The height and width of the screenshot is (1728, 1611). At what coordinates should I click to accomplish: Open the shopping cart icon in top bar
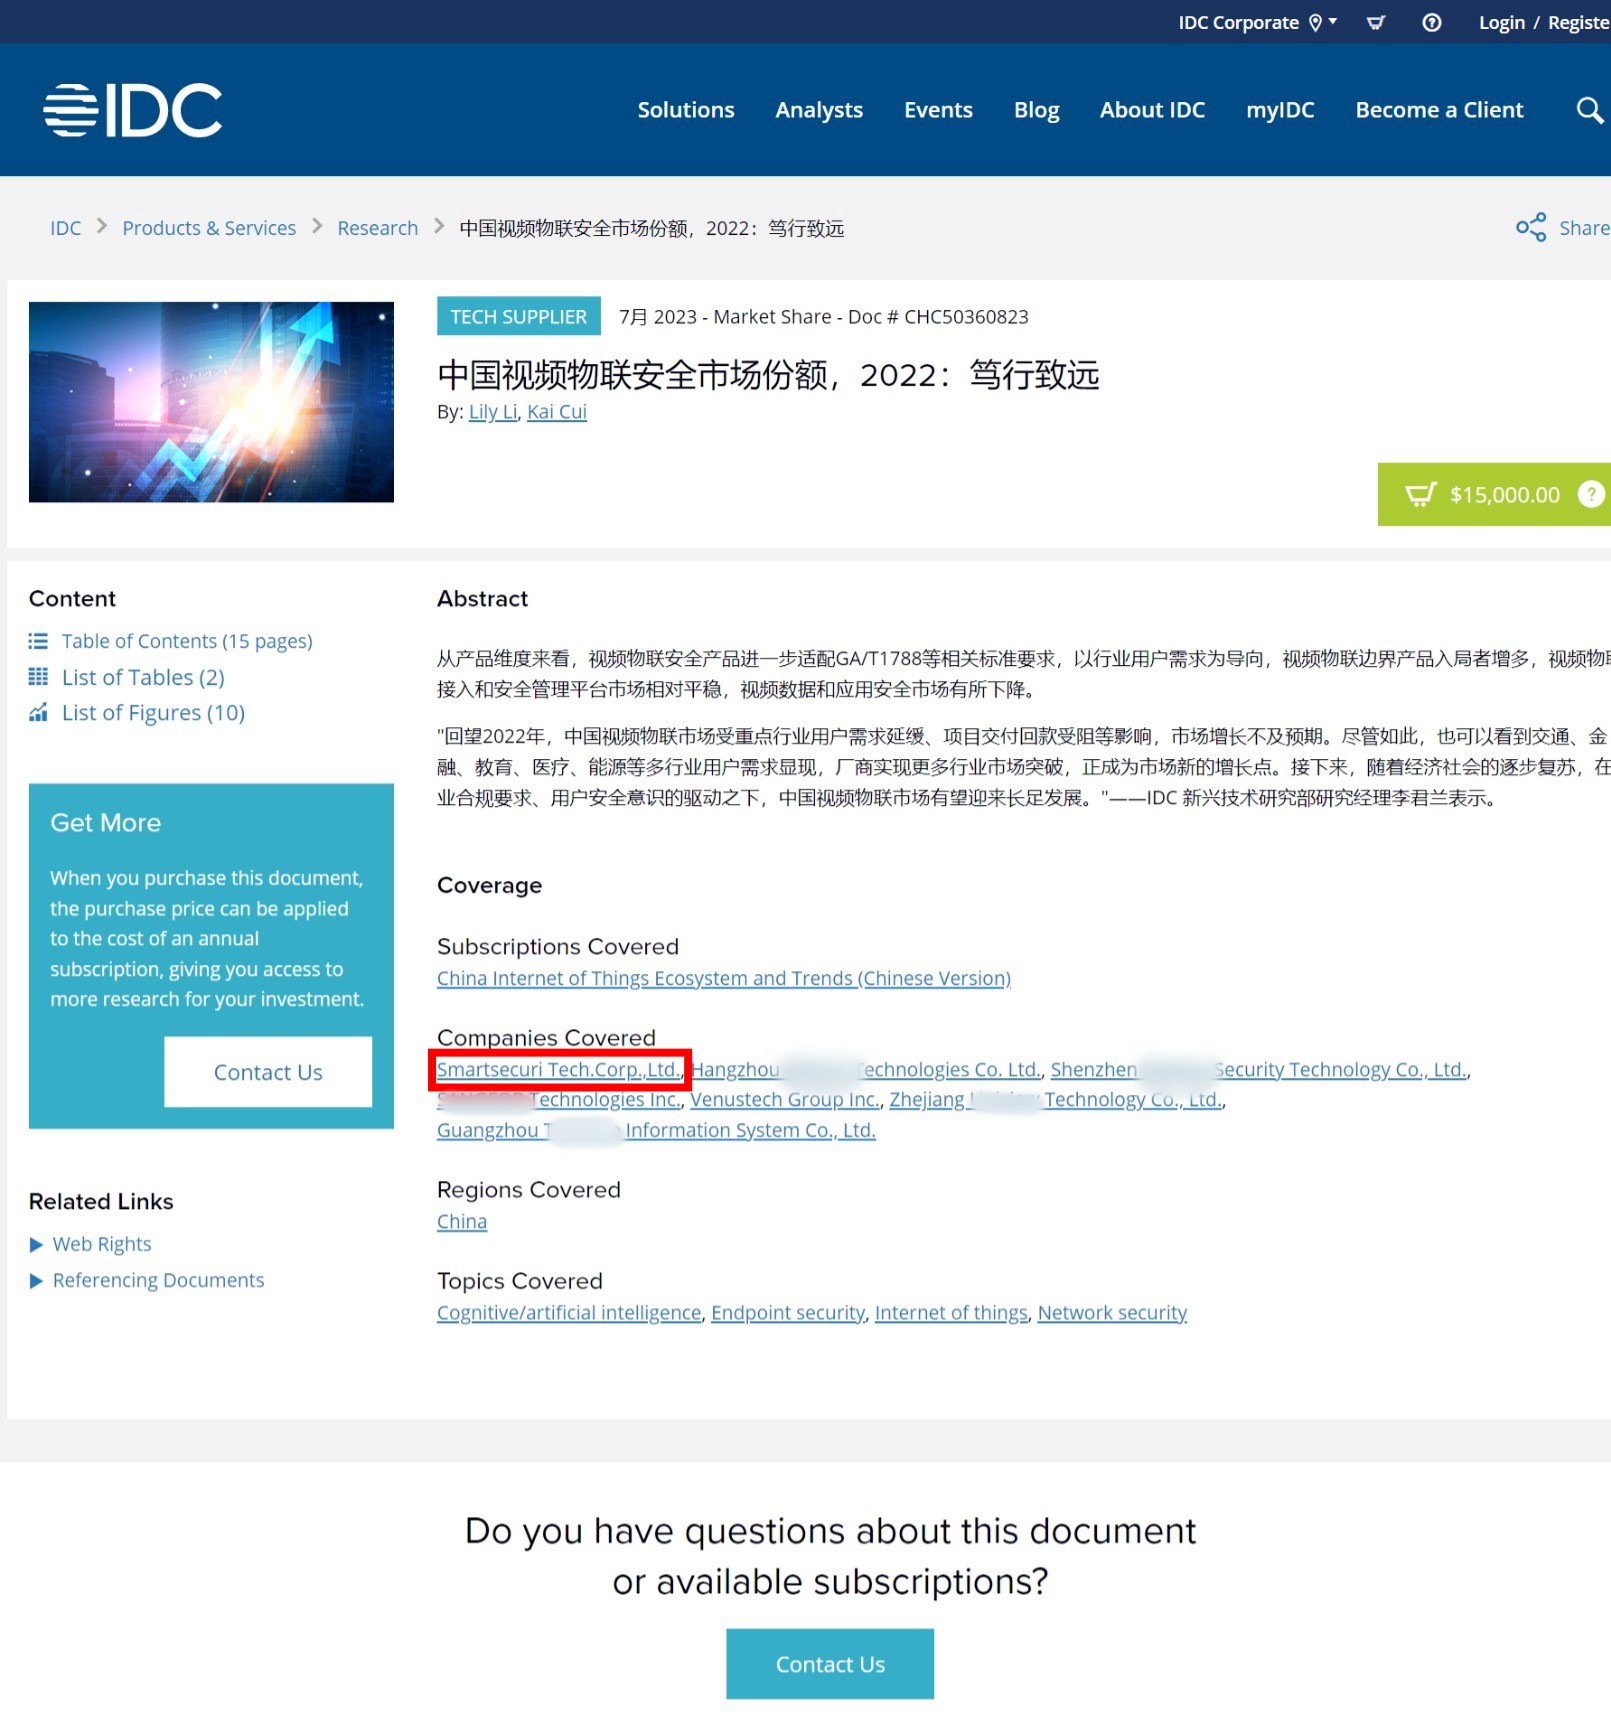point(1376,22)
